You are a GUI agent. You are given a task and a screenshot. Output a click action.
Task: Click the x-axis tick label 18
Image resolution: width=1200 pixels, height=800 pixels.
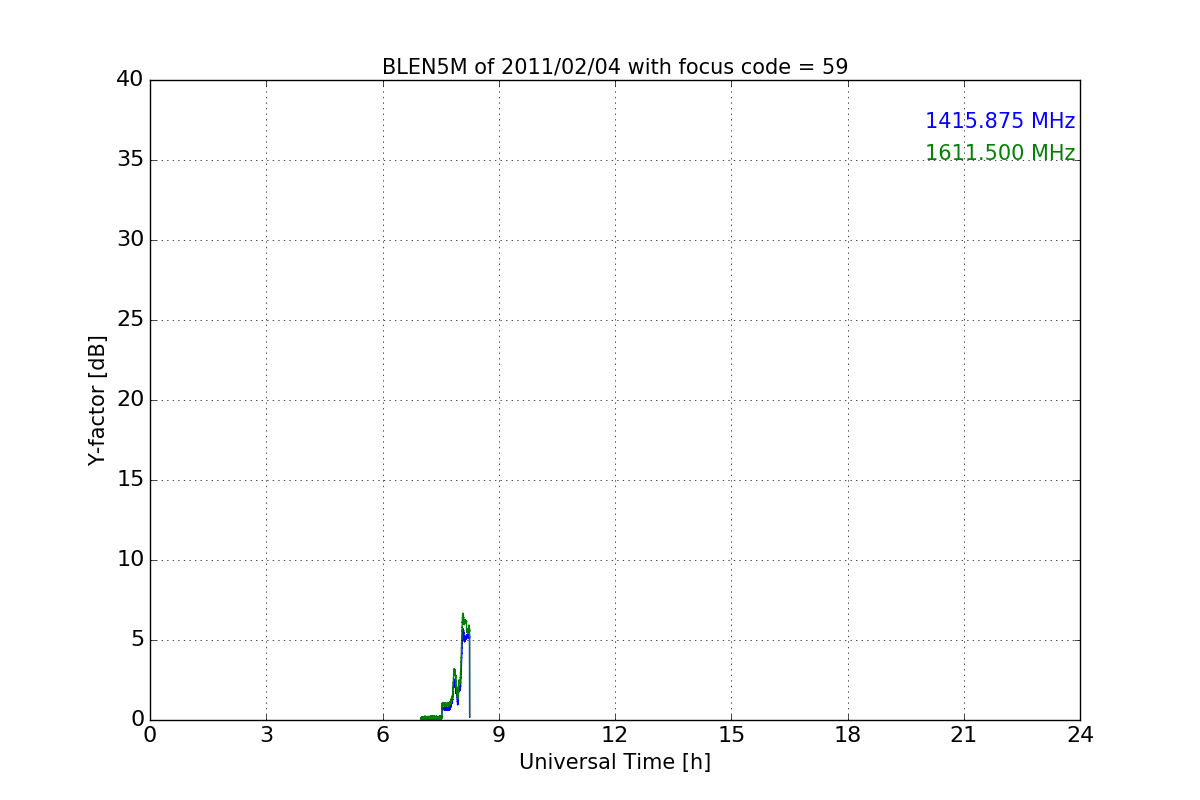tap(848, 735)
